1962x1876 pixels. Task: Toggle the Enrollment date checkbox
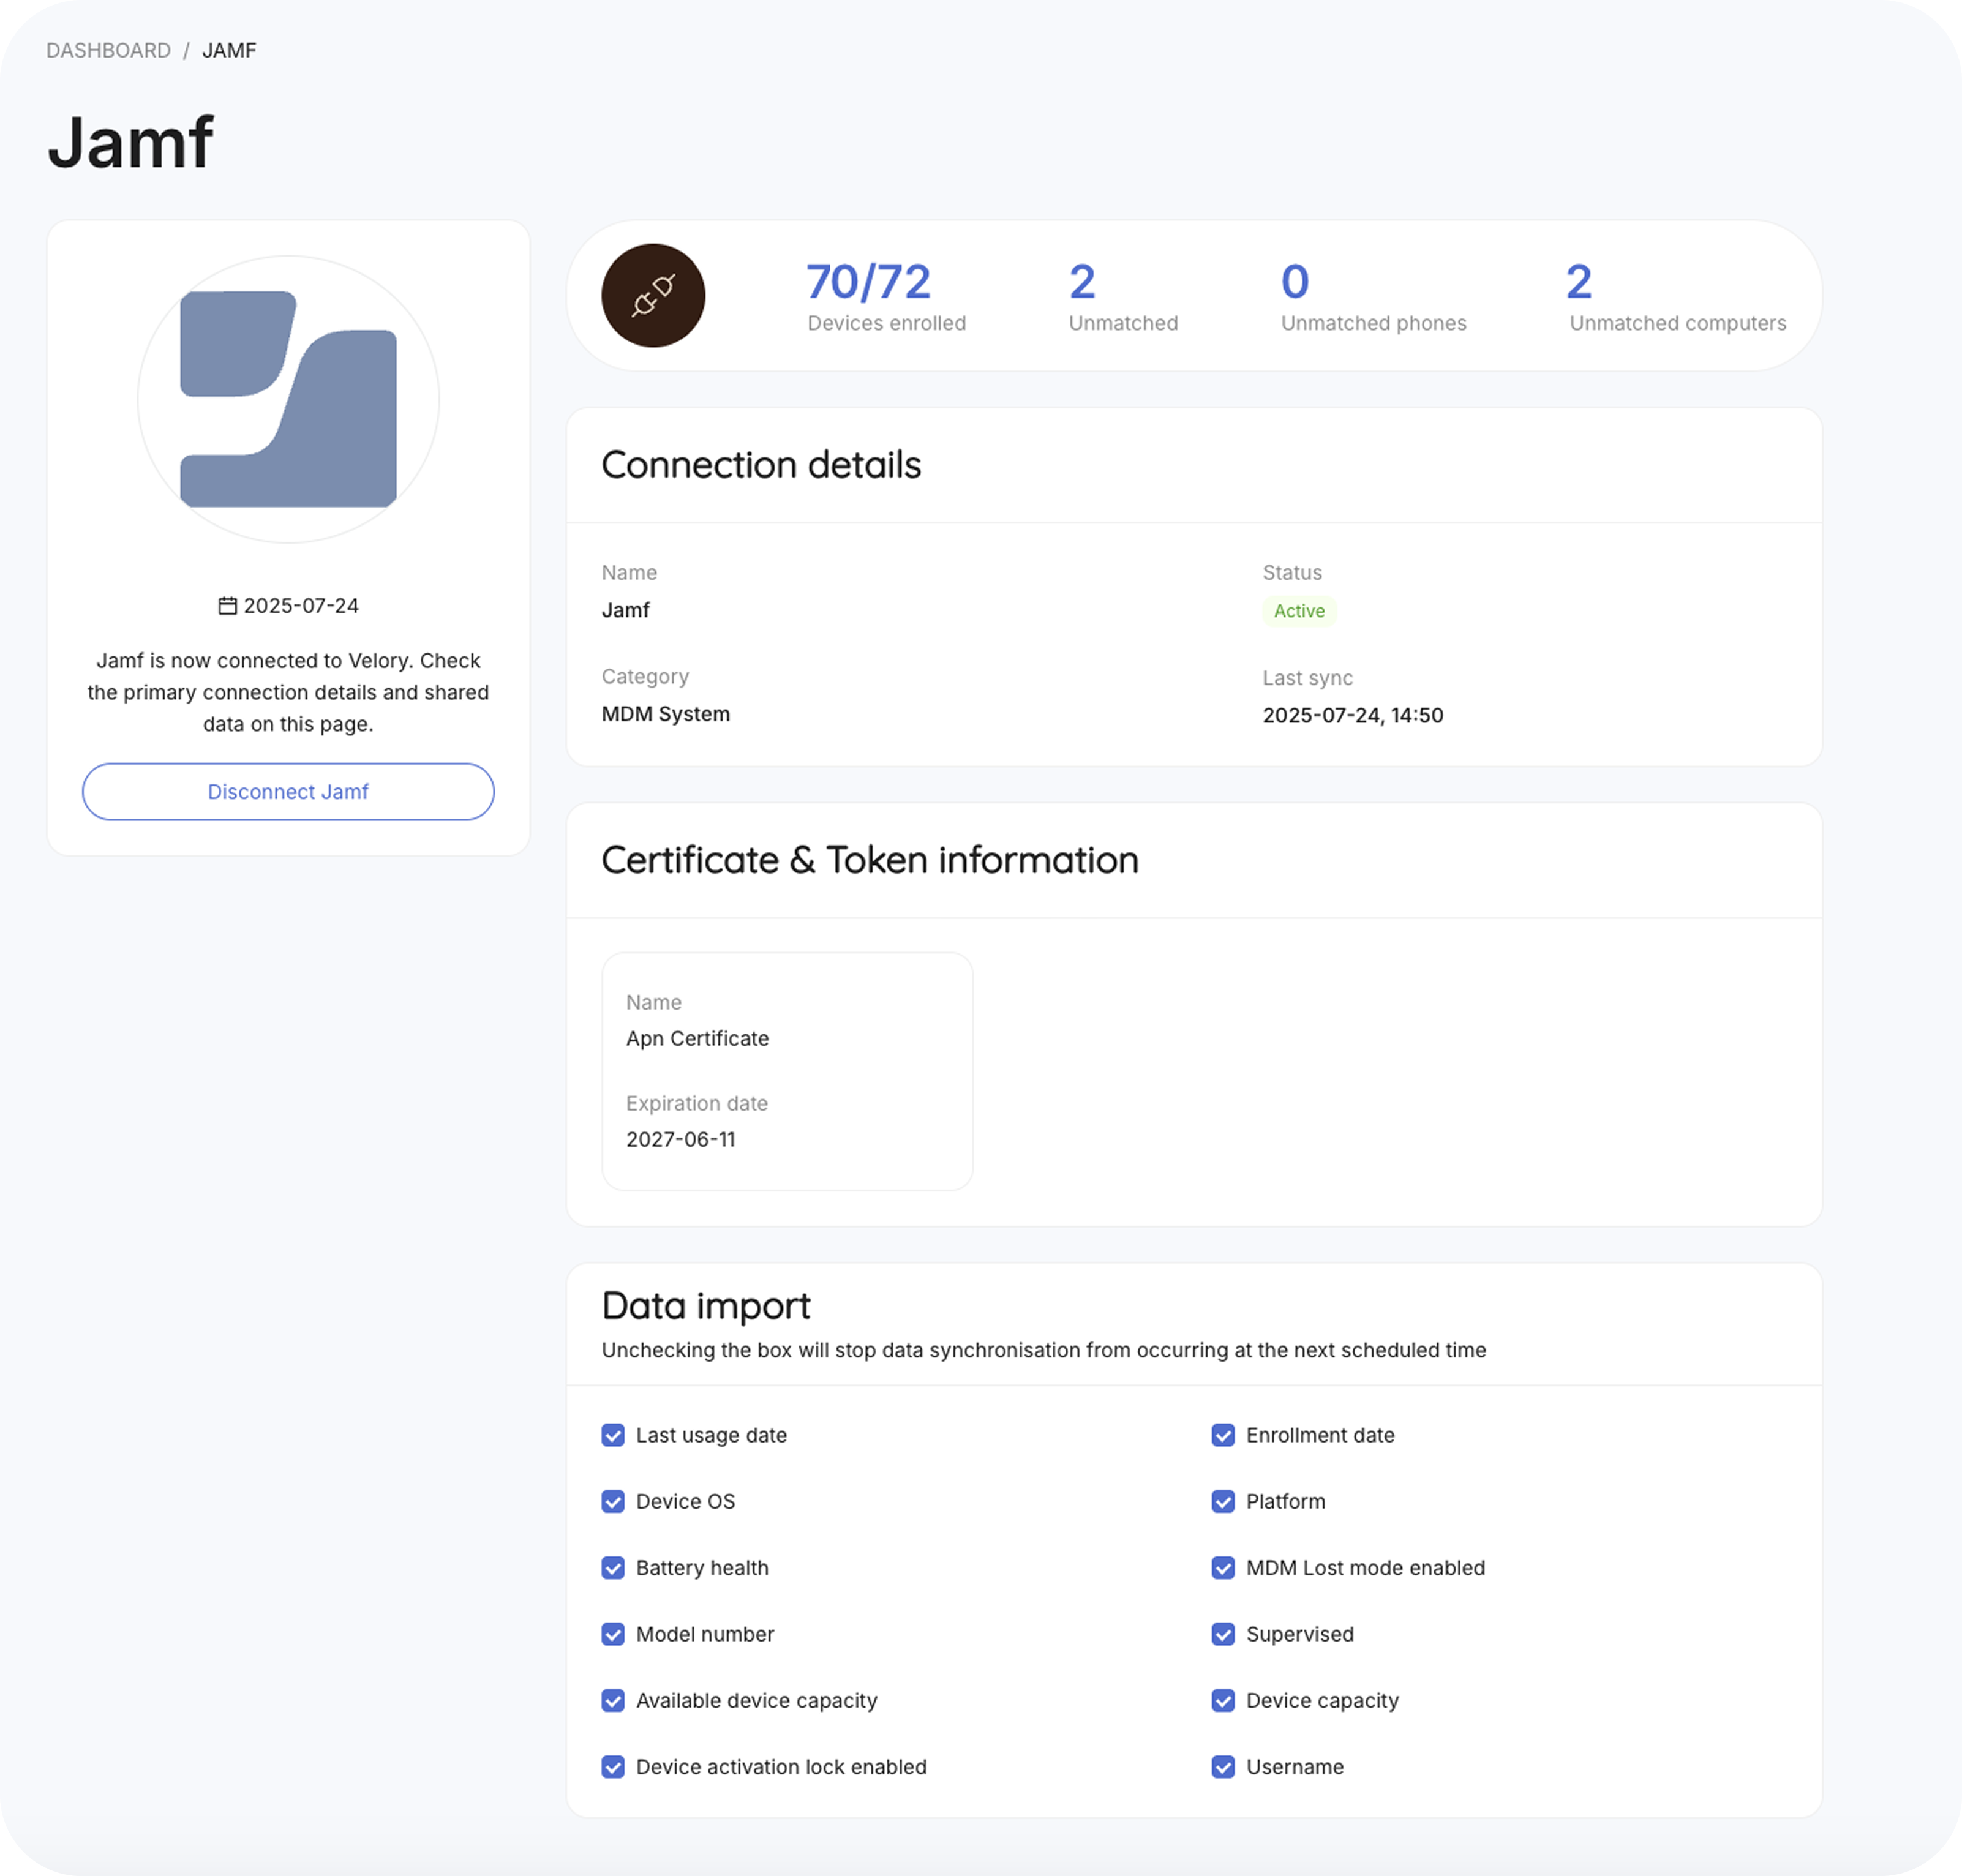pos(1223,1435)
